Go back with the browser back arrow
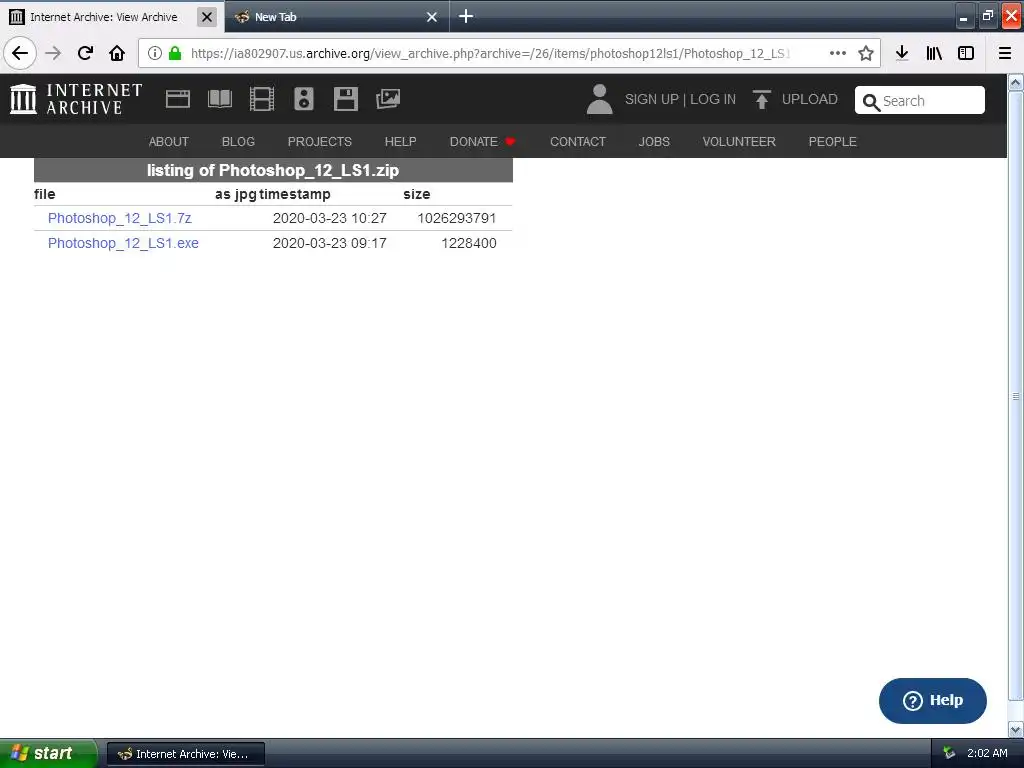The image size is (1024, 768). (x=20, y=53)
